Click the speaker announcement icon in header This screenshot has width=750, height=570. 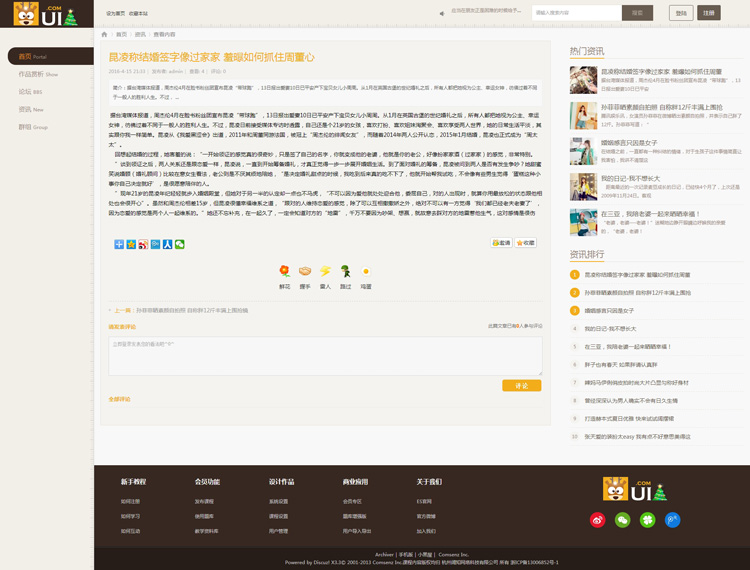[x=442, y=13]
